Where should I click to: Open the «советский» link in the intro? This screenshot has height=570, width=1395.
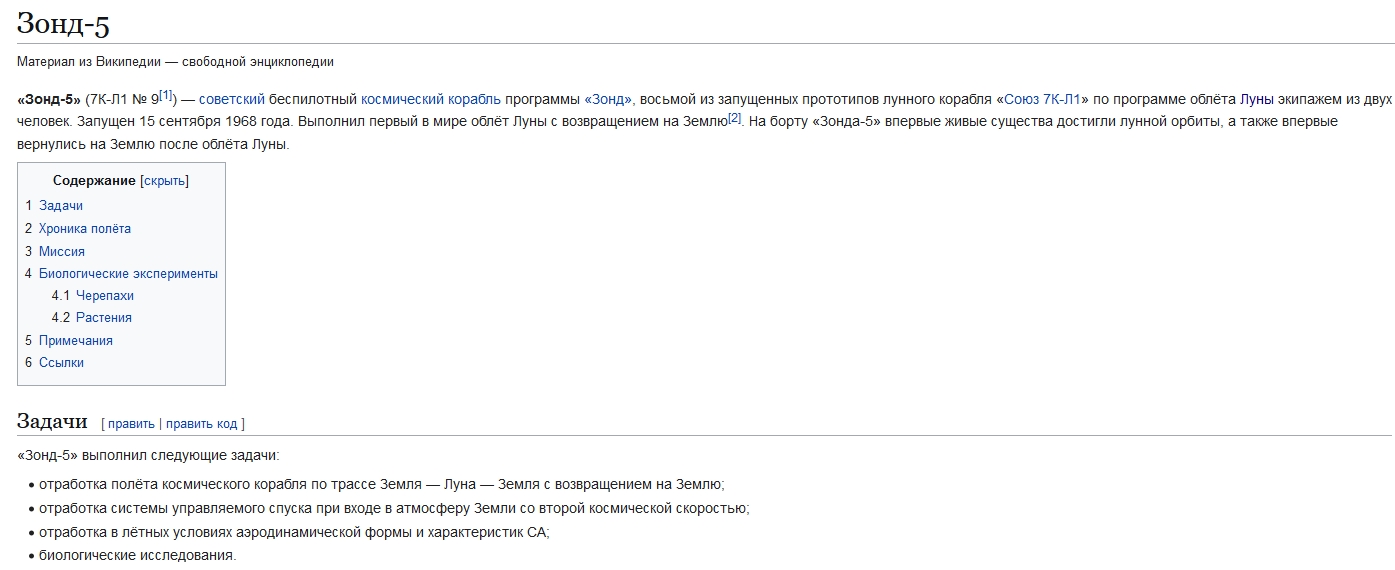pos(232,99)
